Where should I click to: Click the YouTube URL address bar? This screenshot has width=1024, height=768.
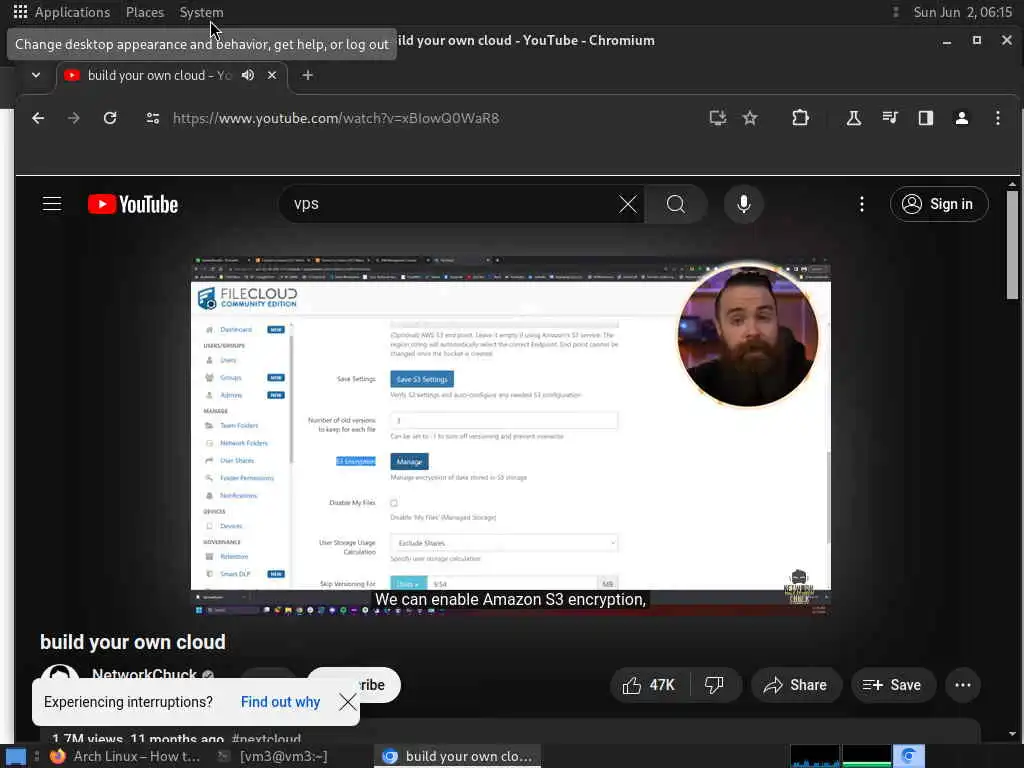pos(336,118)
